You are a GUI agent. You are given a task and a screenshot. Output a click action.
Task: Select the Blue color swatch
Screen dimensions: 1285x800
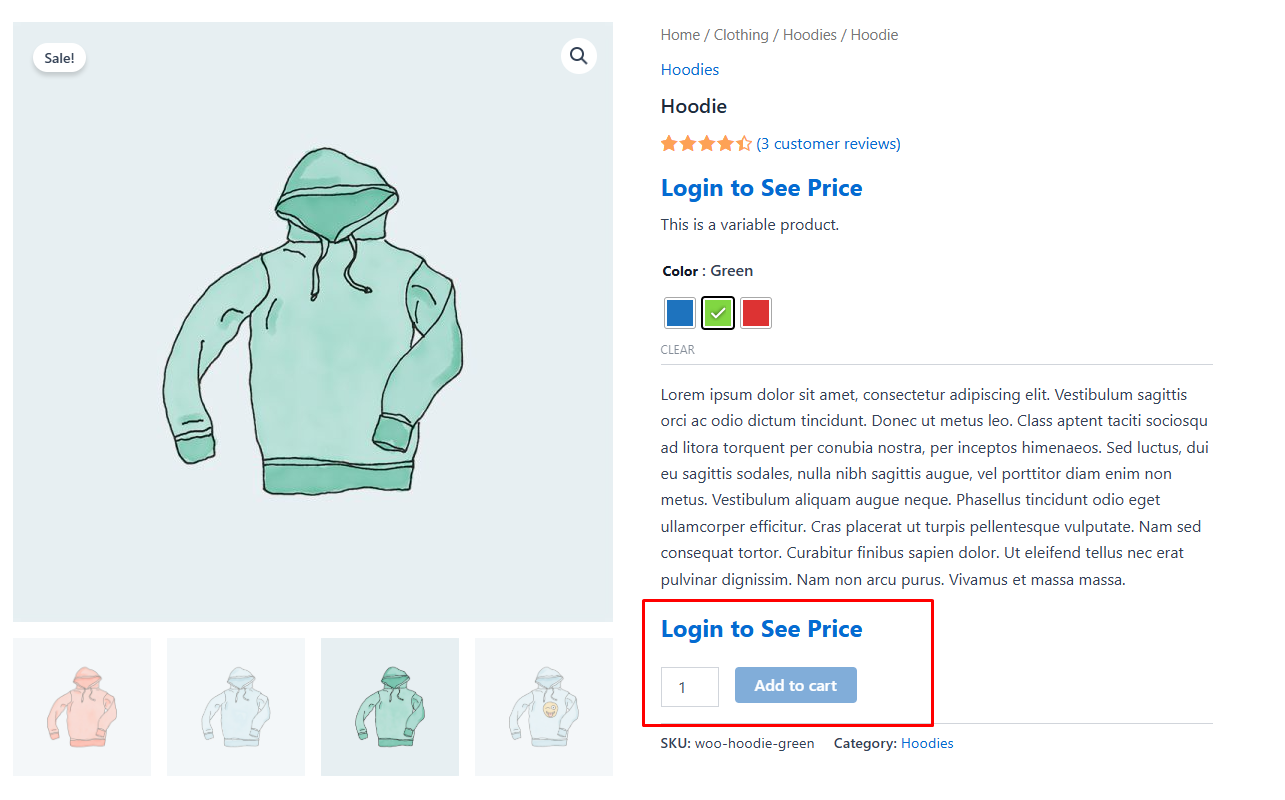[679, 312]
